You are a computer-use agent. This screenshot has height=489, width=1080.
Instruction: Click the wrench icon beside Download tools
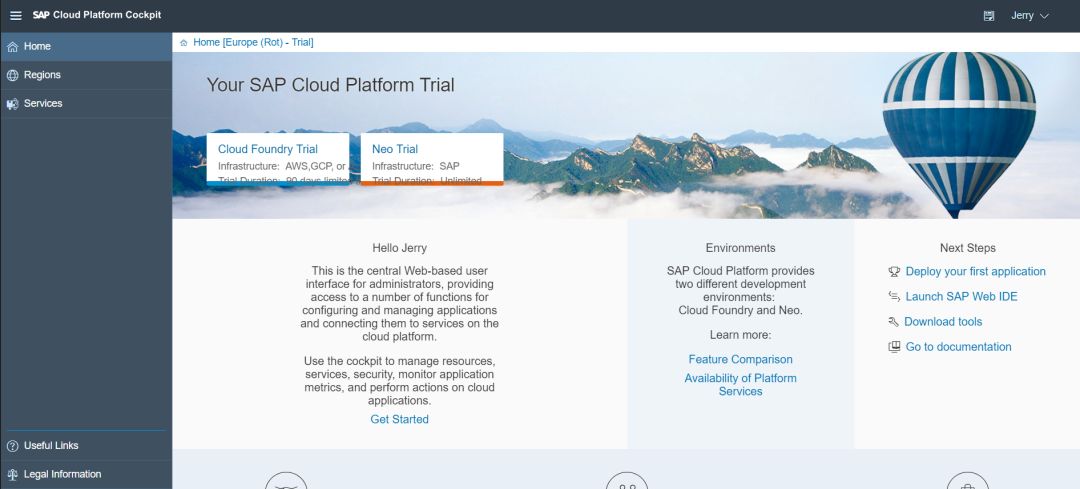pos(893,322)
